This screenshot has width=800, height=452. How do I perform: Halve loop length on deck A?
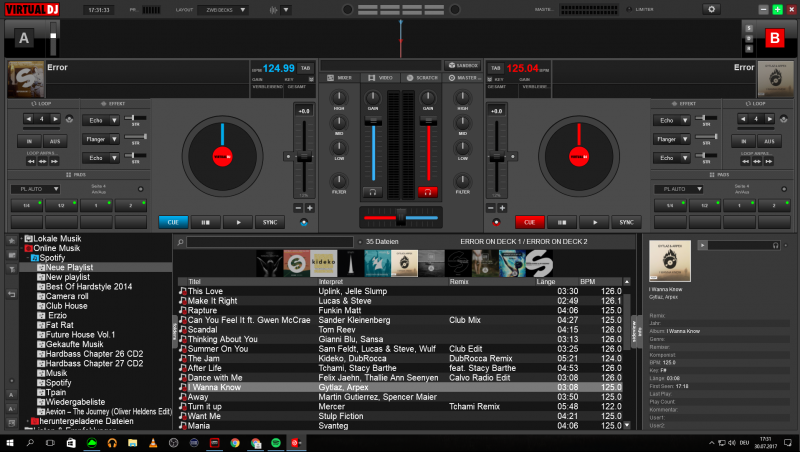pyautogui.click(x=29, y=119)
